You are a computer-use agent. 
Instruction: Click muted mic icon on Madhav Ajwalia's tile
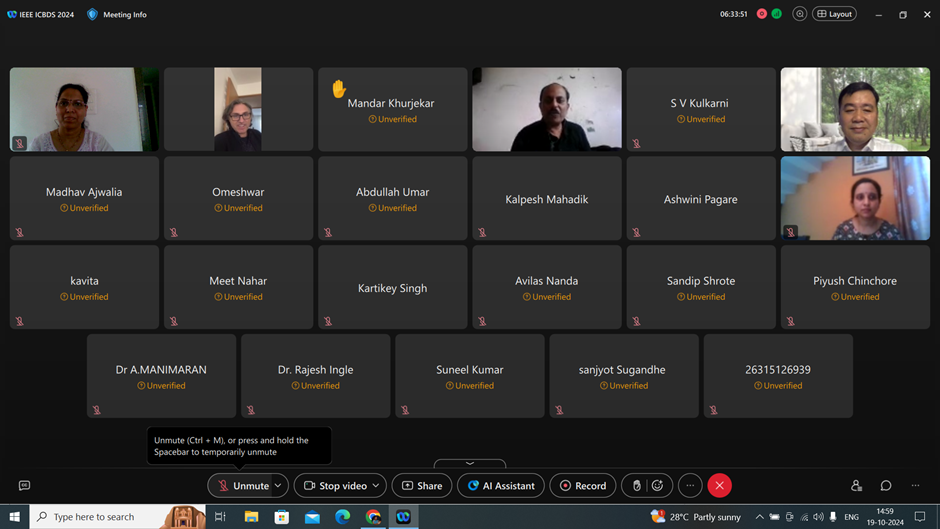coord(20,232)
